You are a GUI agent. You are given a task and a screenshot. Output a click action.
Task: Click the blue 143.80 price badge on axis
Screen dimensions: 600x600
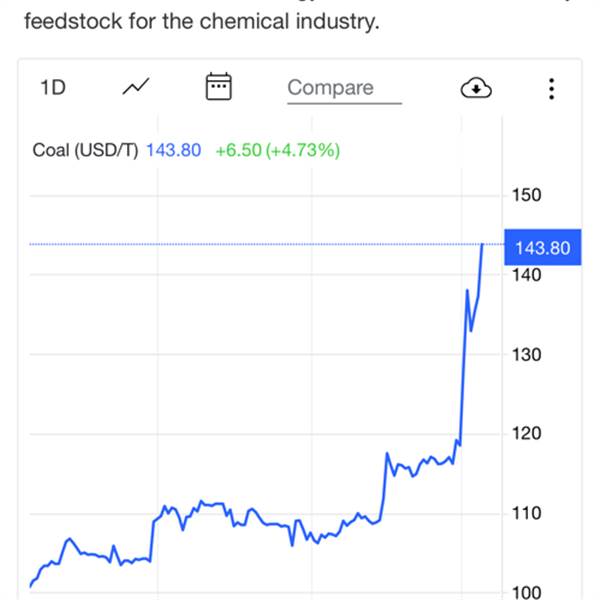[x=541, y=247]
